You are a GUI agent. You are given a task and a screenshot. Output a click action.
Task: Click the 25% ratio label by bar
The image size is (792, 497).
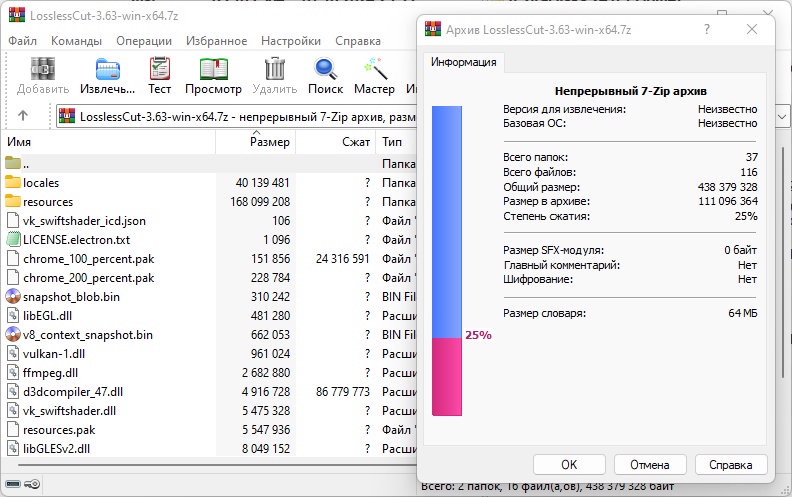[x=478, y=335]
